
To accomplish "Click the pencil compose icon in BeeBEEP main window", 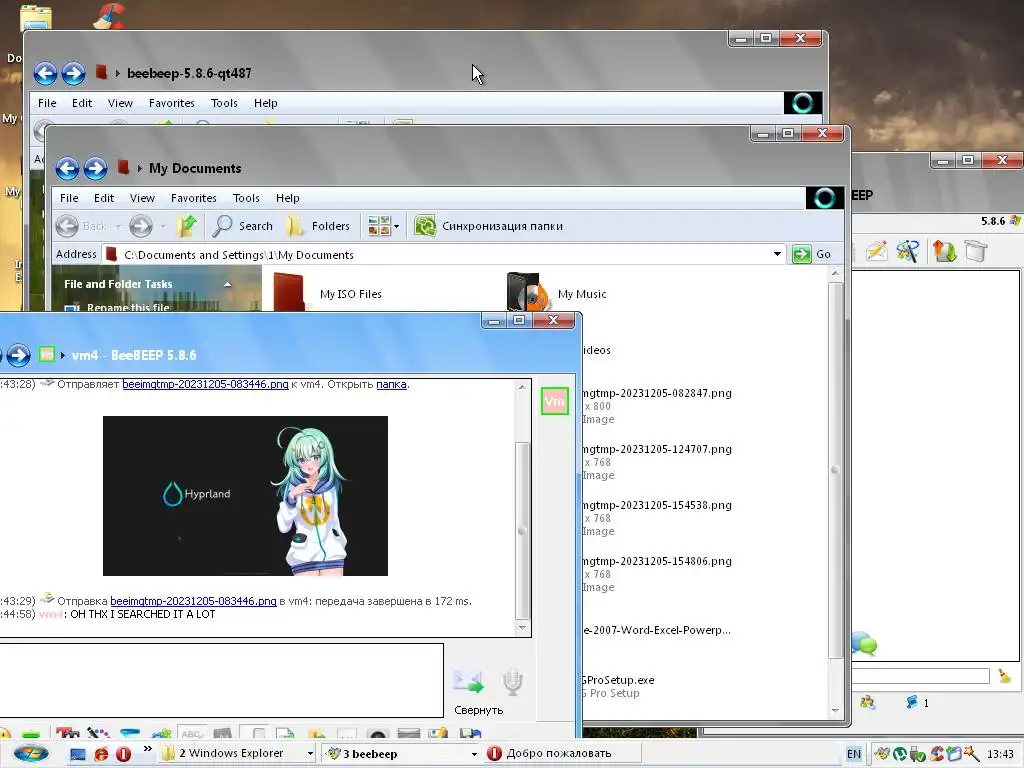I will click(876, 251).
